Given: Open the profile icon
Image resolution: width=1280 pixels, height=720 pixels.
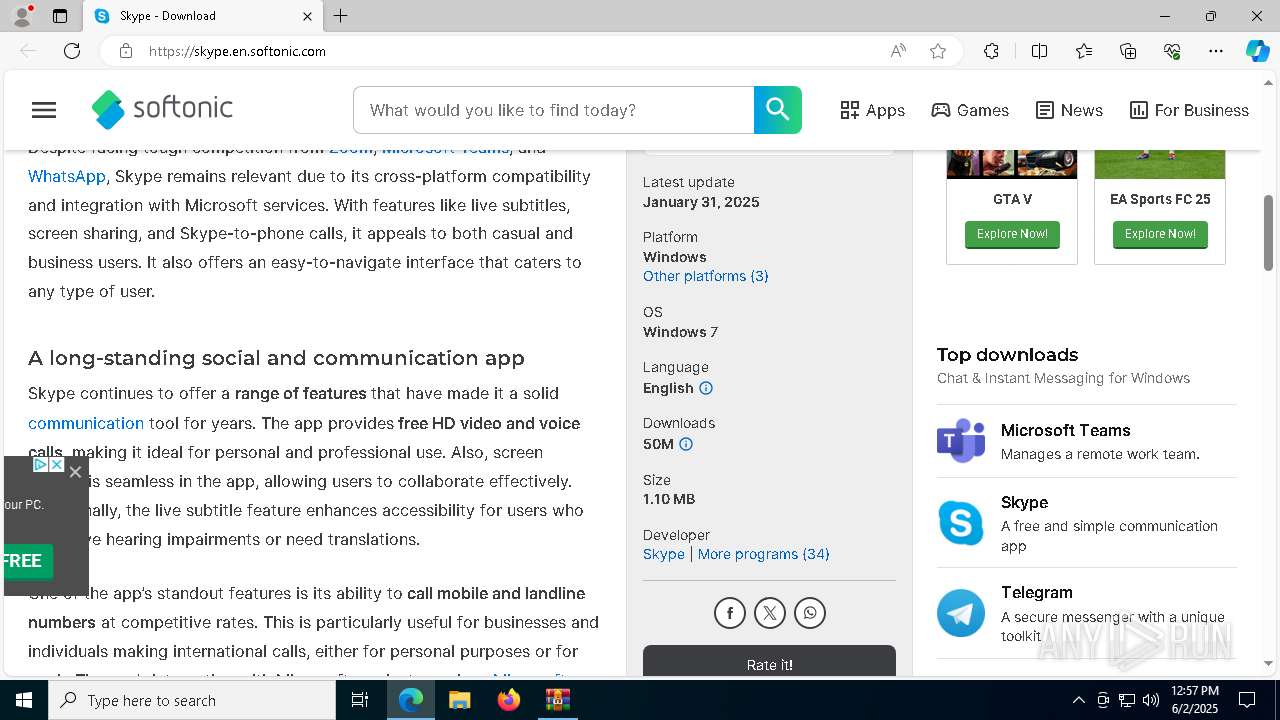Looking at the screenshot, I should (x=22, y=16).
